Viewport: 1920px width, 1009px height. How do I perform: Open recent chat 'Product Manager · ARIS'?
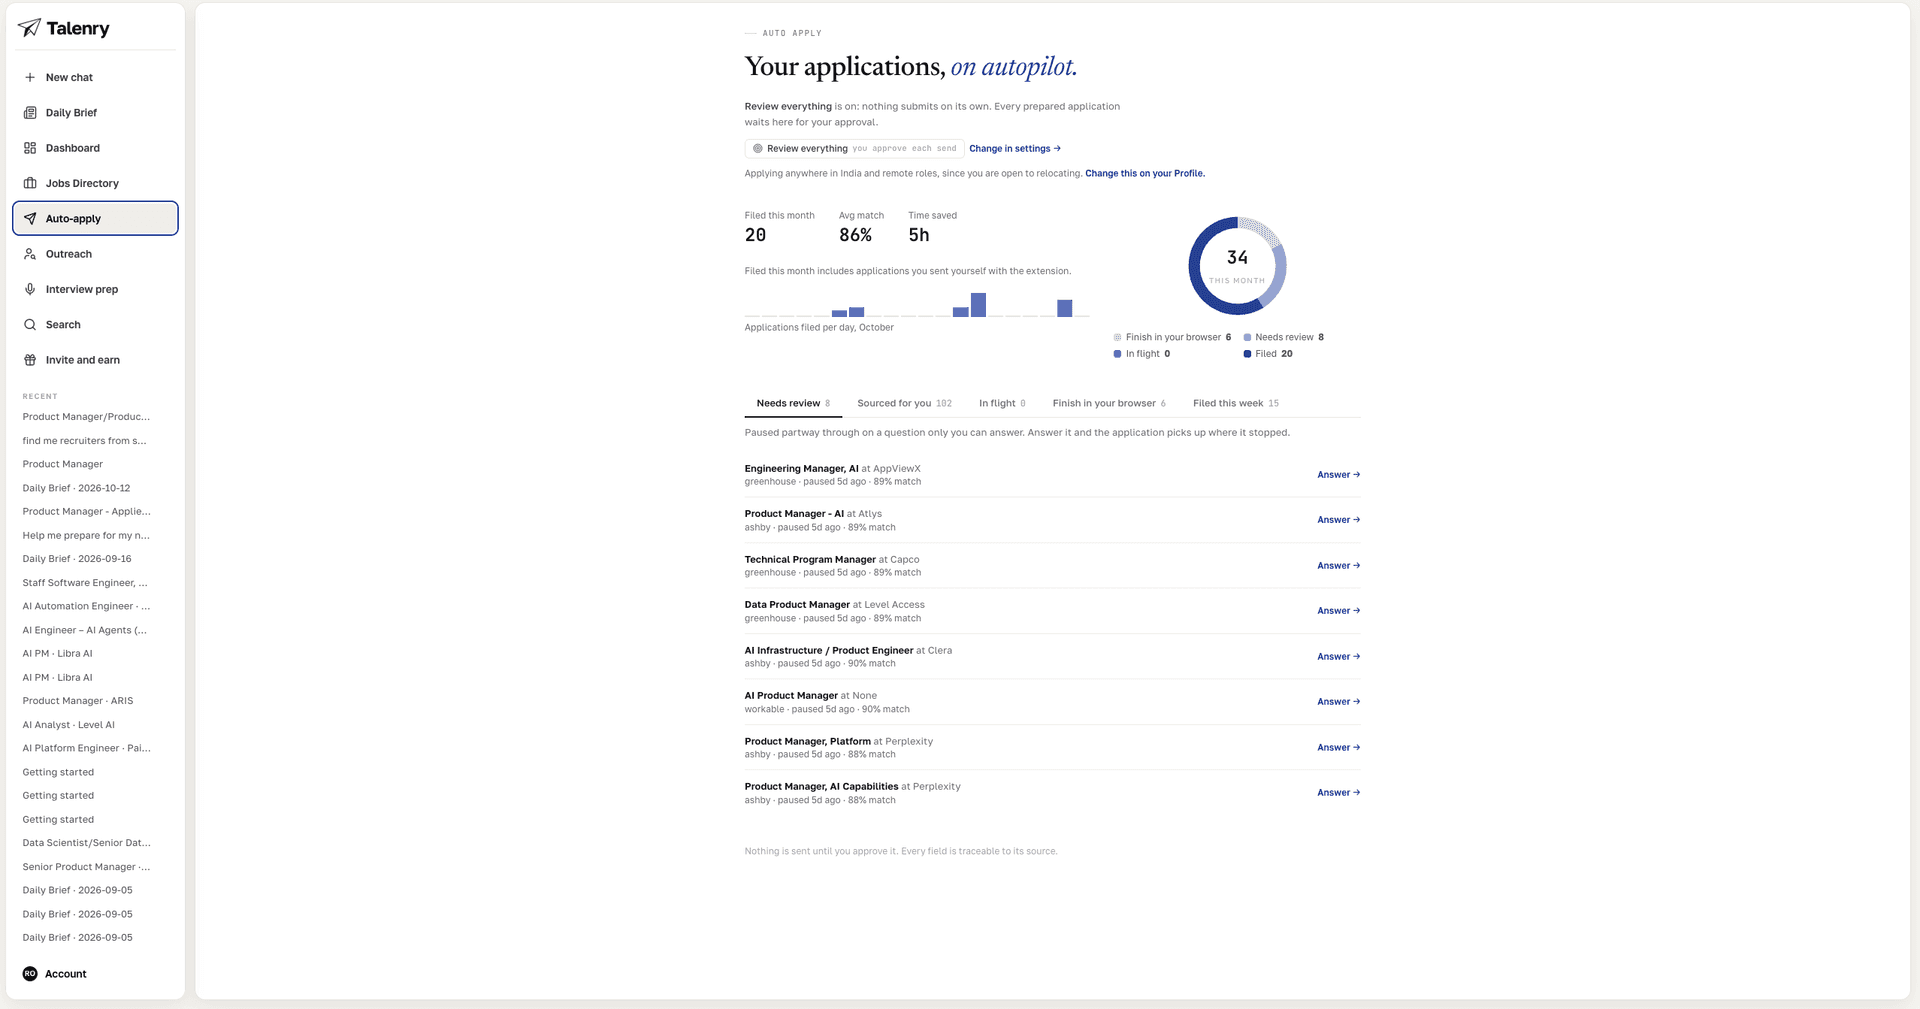pyautogui.click(x=78, y=701)
